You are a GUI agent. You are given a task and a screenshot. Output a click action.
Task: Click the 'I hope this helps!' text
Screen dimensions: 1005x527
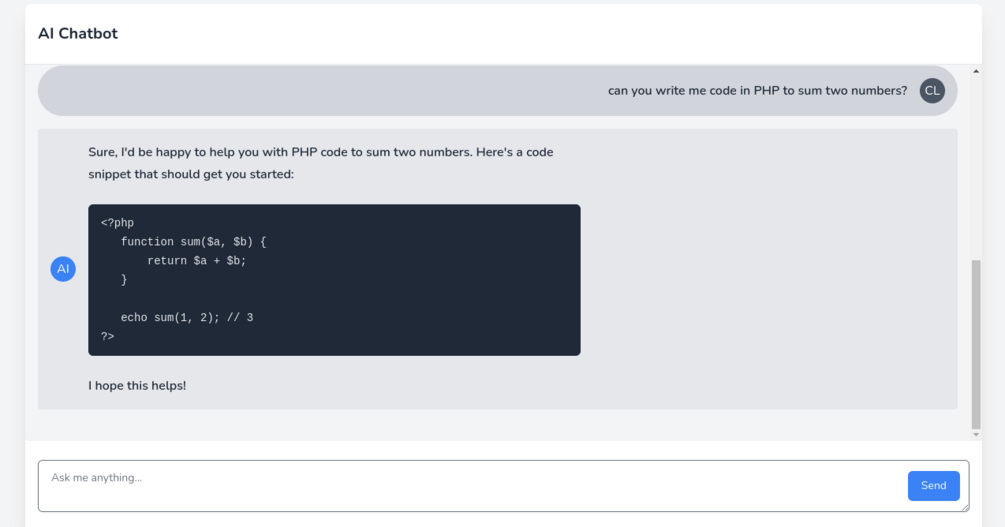pos(137,385)
